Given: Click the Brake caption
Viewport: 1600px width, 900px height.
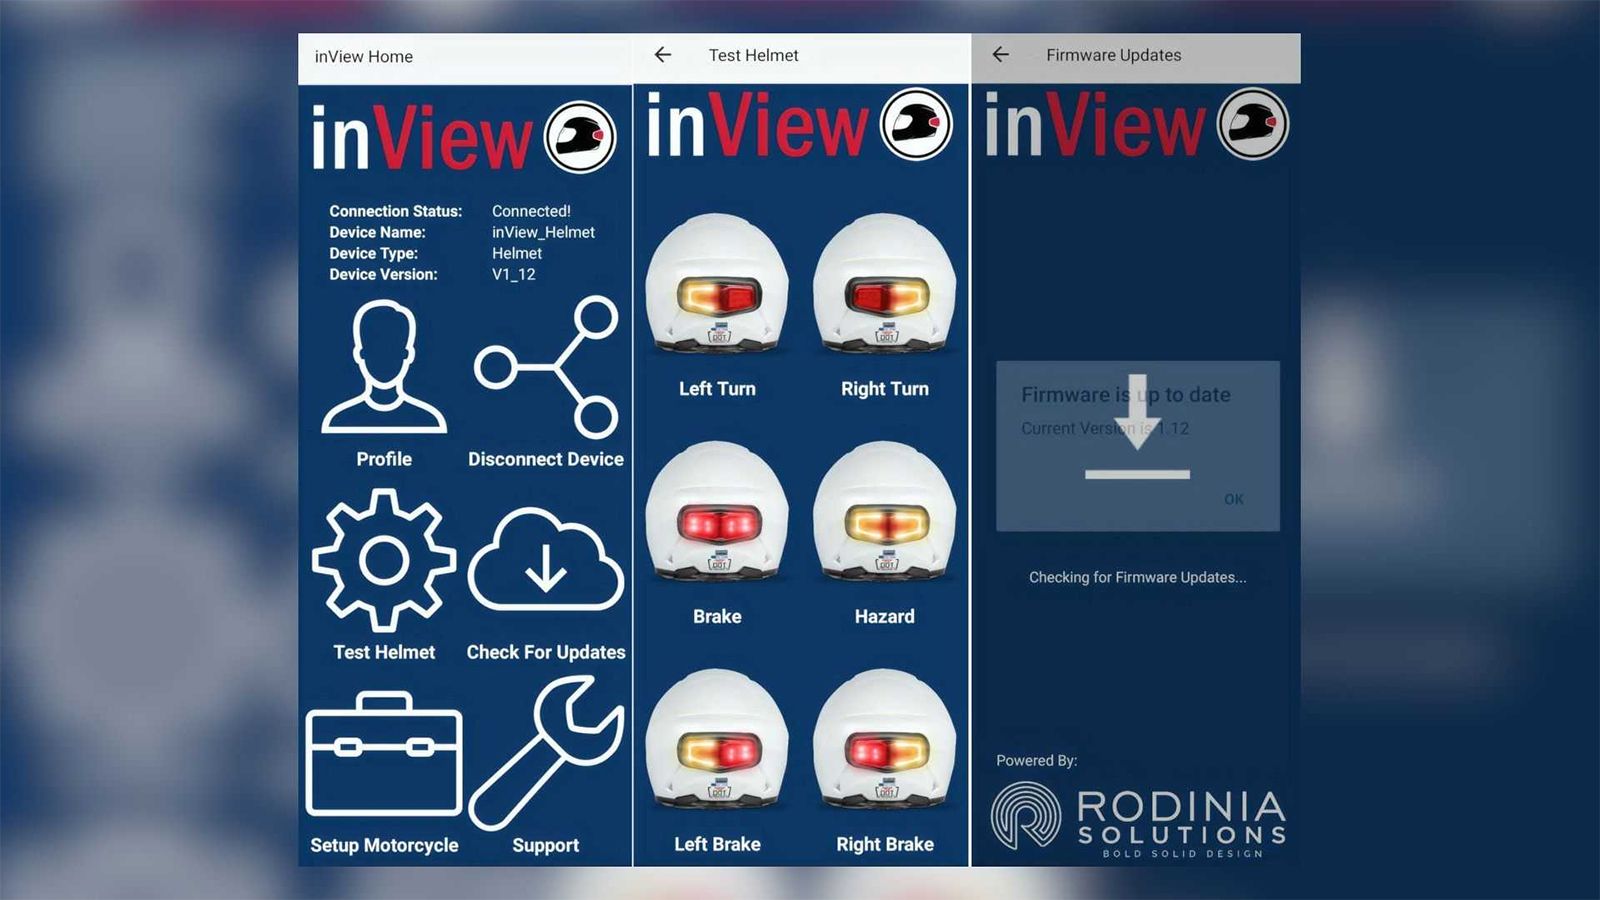Looking at the screenshot, I should point(717,617).
